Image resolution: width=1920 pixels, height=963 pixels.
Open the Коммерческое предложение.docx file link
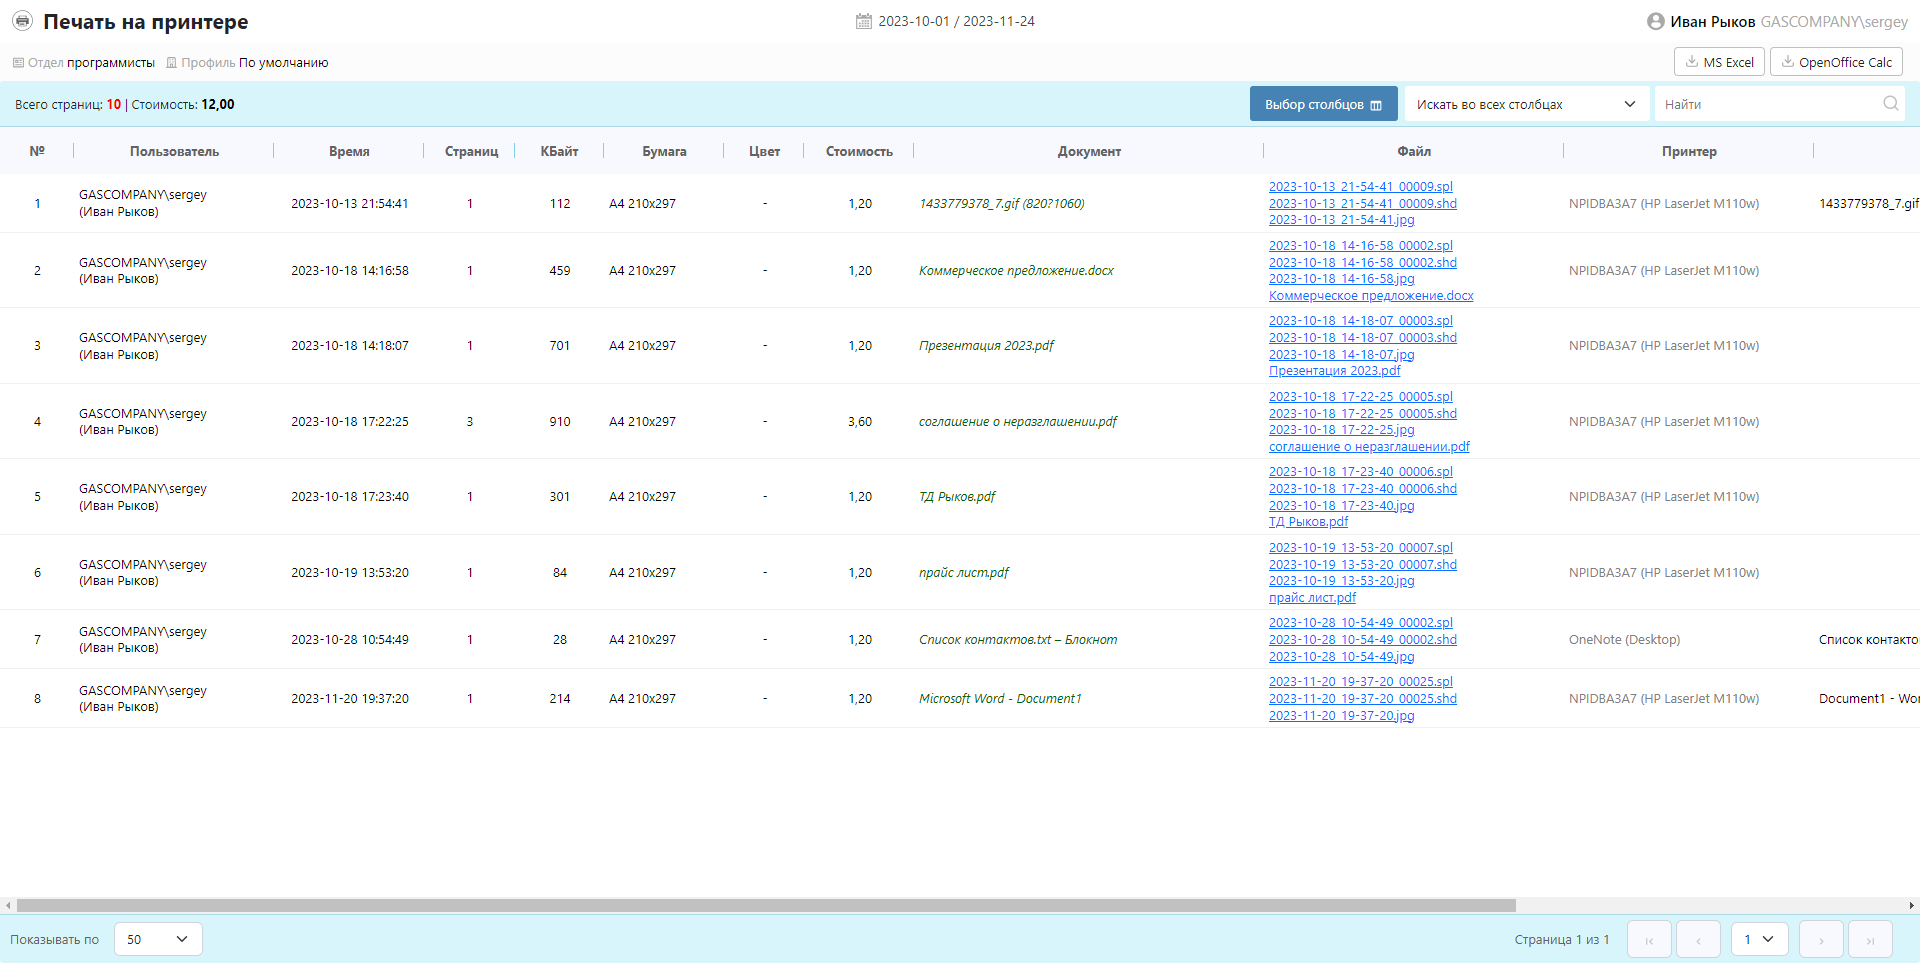pos(1370,296)
